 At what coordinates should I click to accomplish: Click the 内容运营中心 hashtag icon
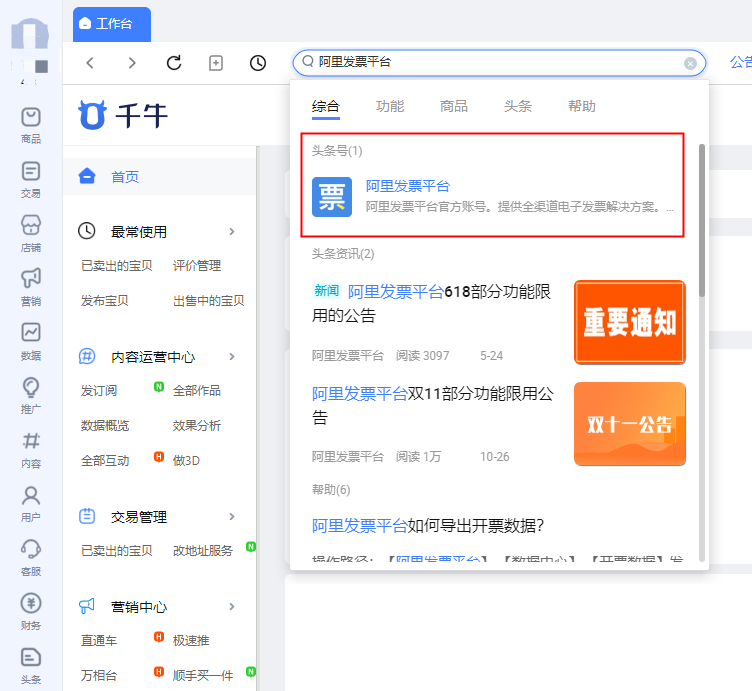pos(87,356)
